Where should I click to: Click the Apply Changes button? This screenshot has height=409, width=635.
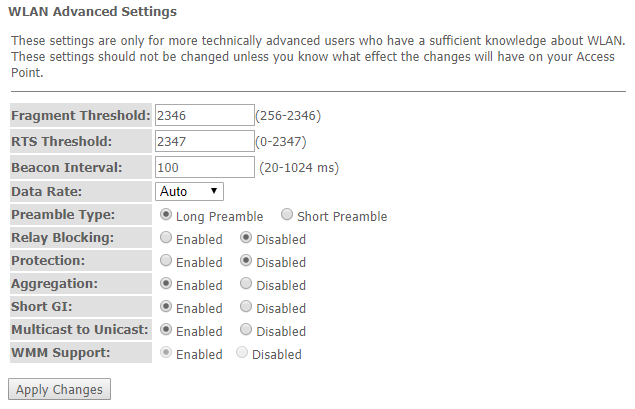click(59, 389)
